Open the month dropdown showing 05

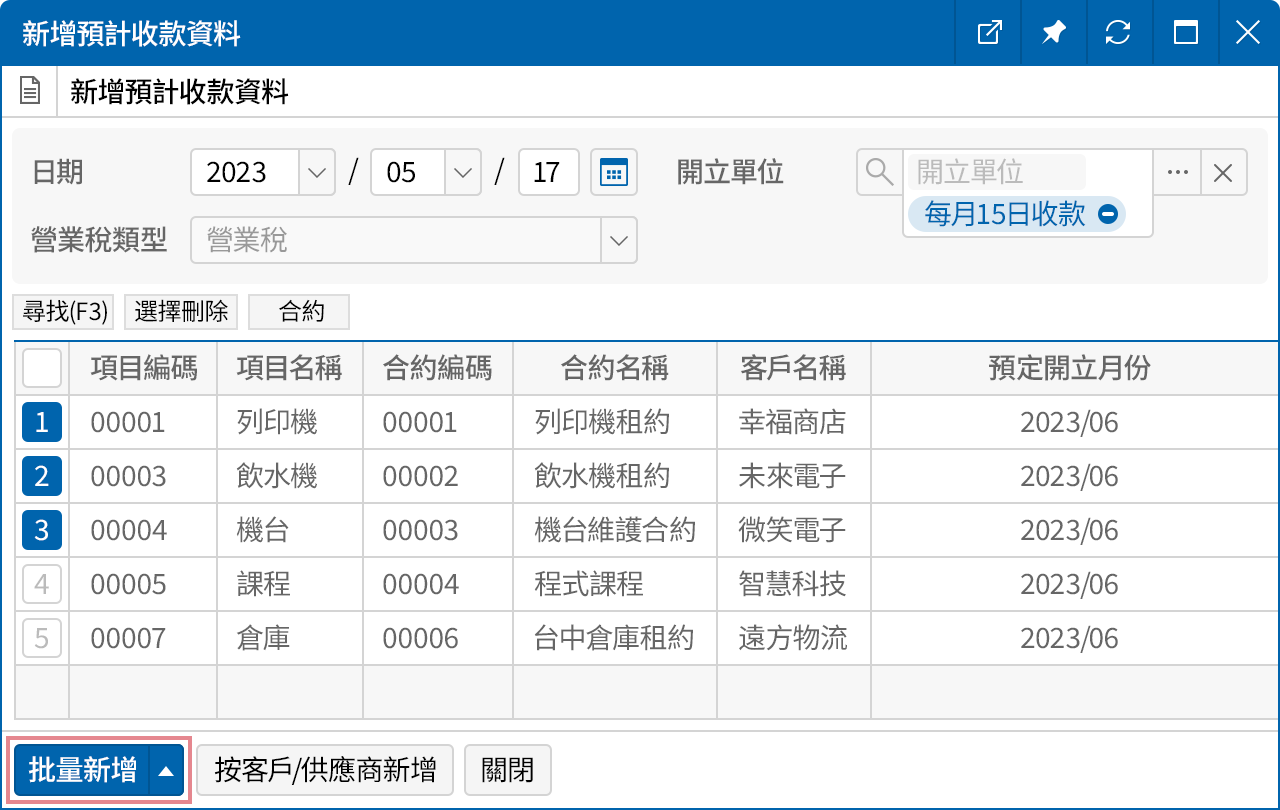coord(462,172)
